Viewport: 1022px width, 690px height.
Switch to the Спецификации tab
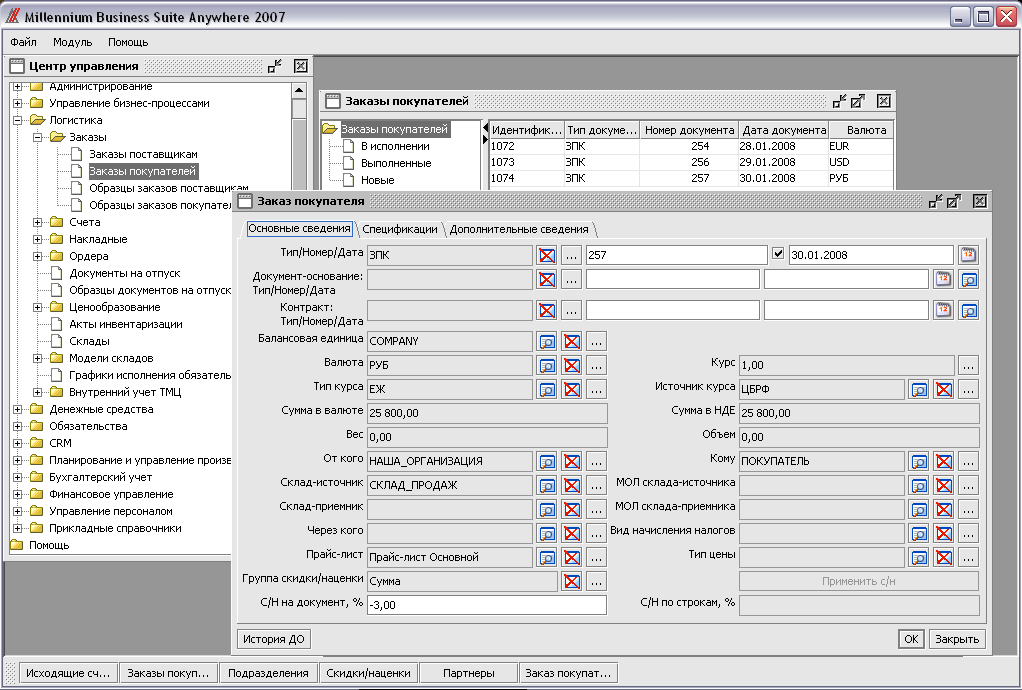point(400,229)
